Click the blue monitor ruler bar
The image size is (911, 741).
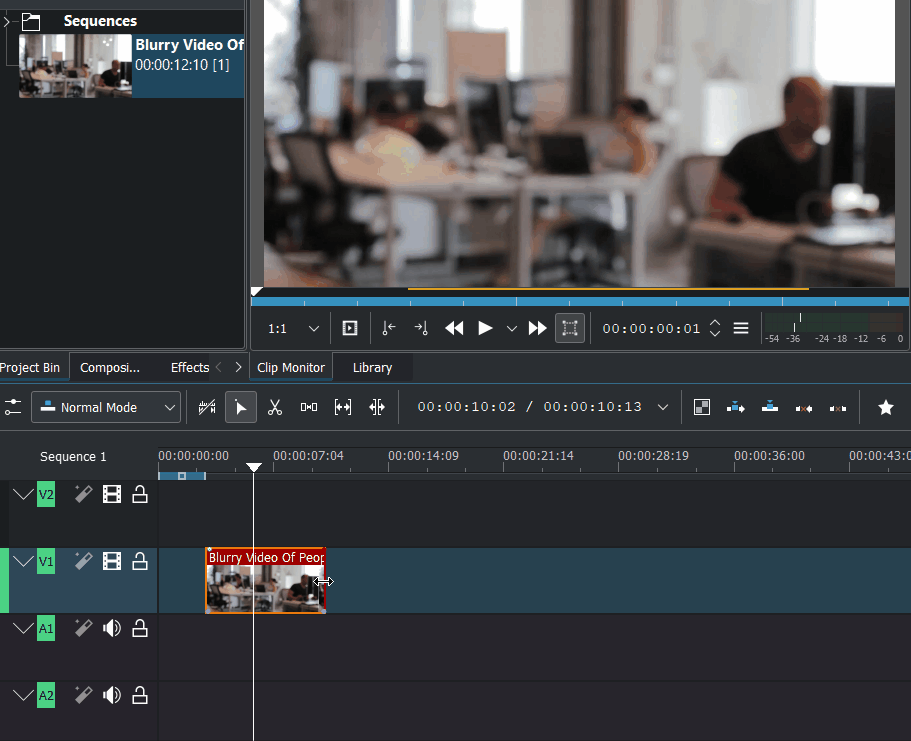tap(580, 302)
